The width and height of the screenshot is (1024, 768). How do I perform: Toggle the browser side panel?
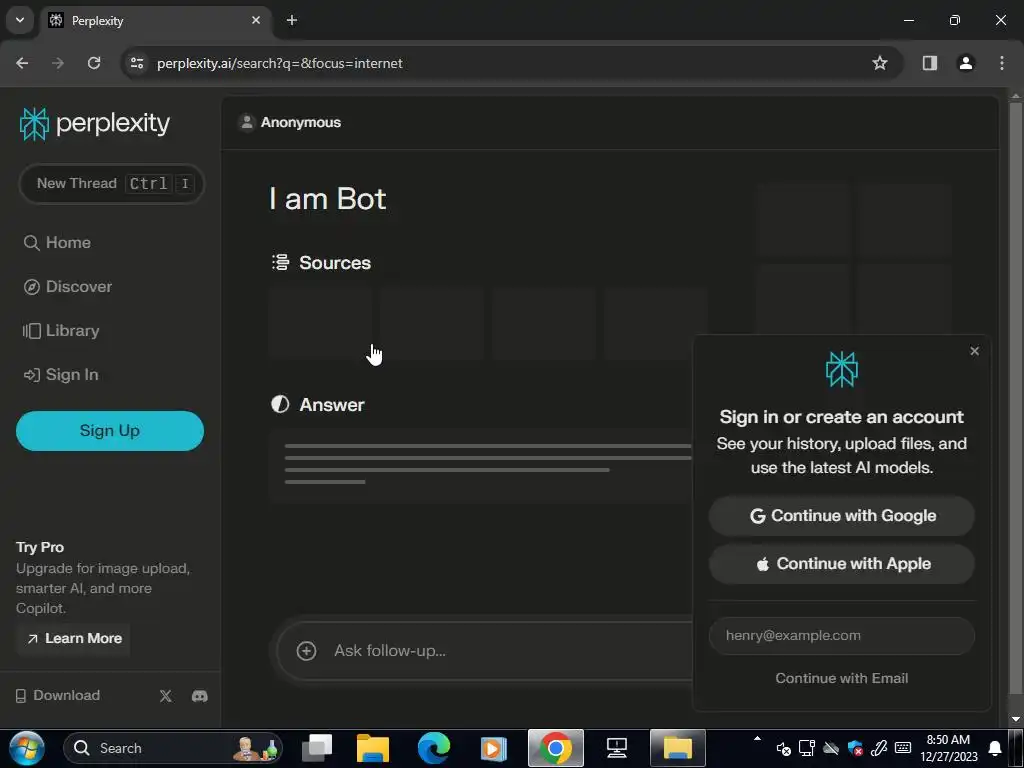930,63
